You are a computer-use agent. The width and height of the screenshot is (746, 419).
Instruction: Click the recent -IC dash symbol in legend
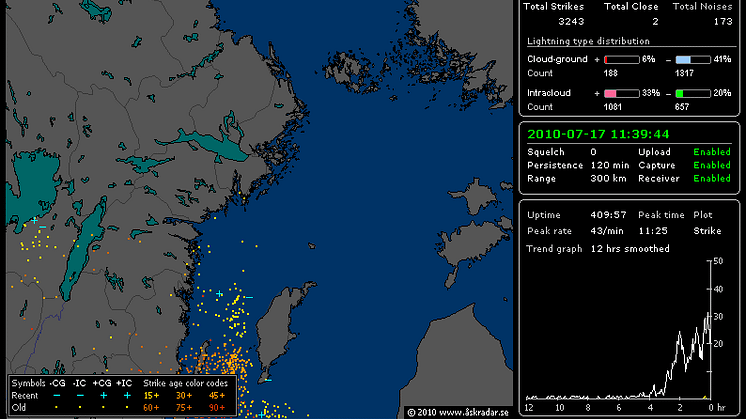[81, 395]
